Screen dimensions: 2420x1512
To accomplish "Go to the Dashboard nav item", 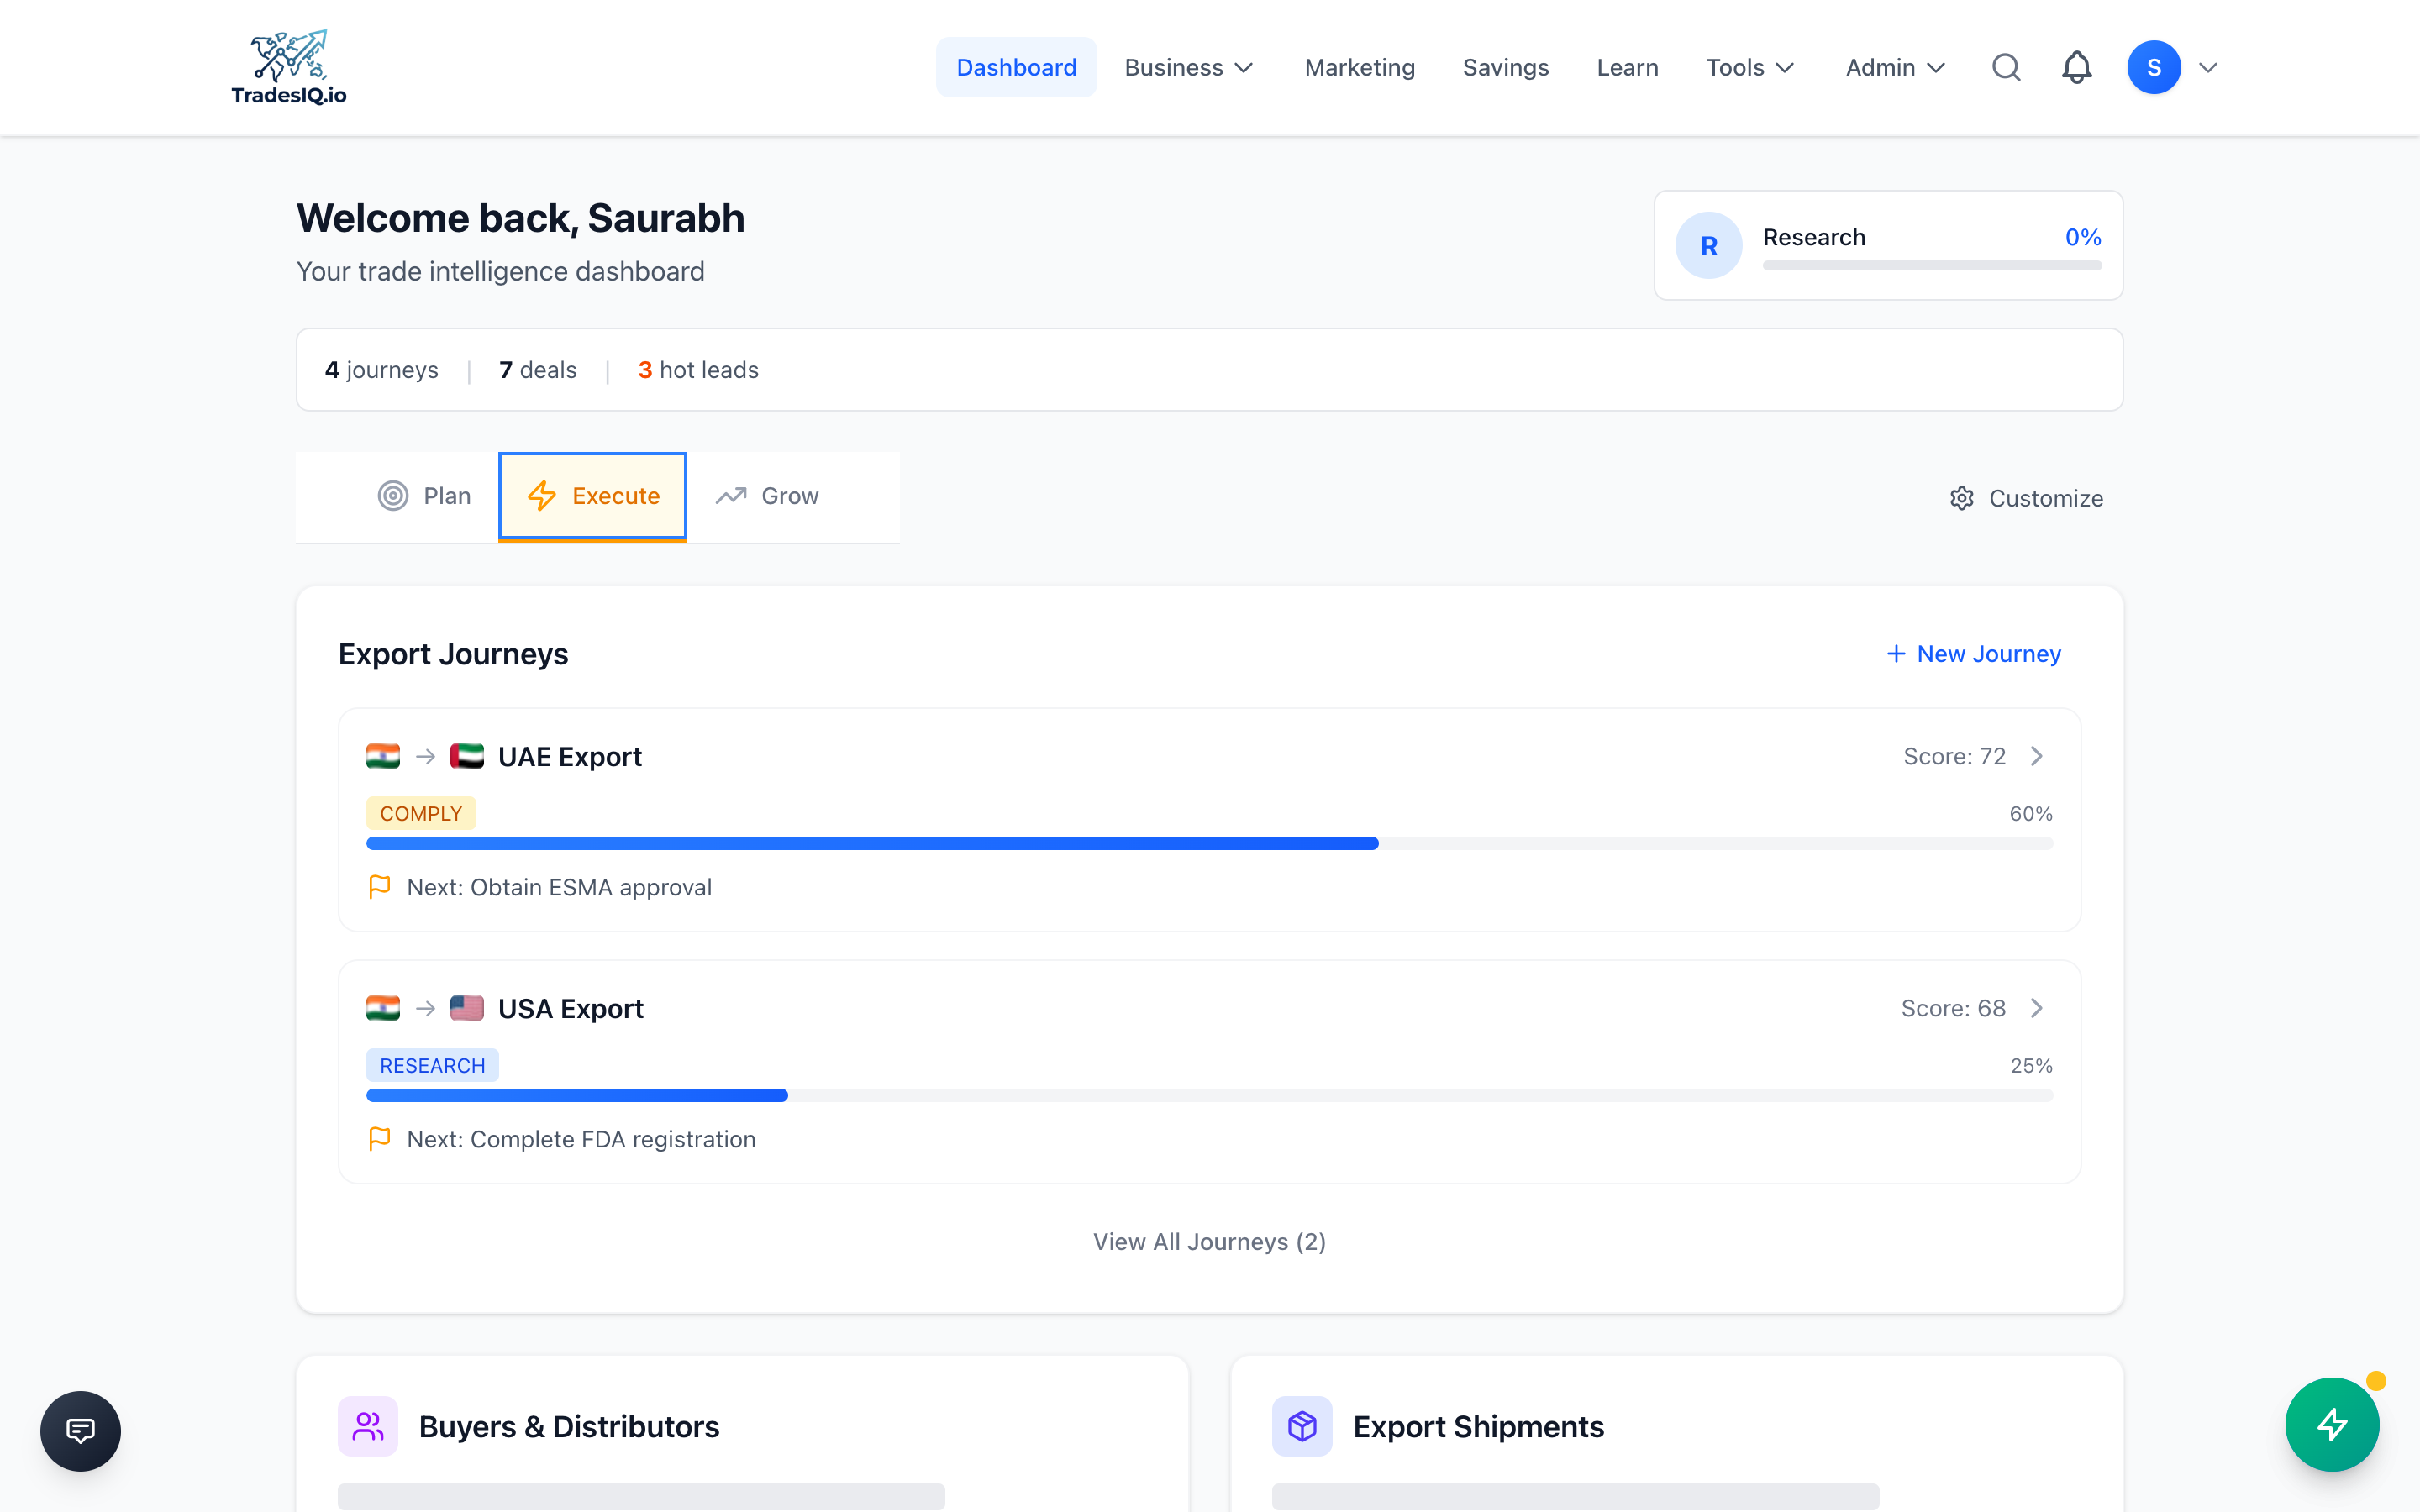I will [x=1016, y=67].
